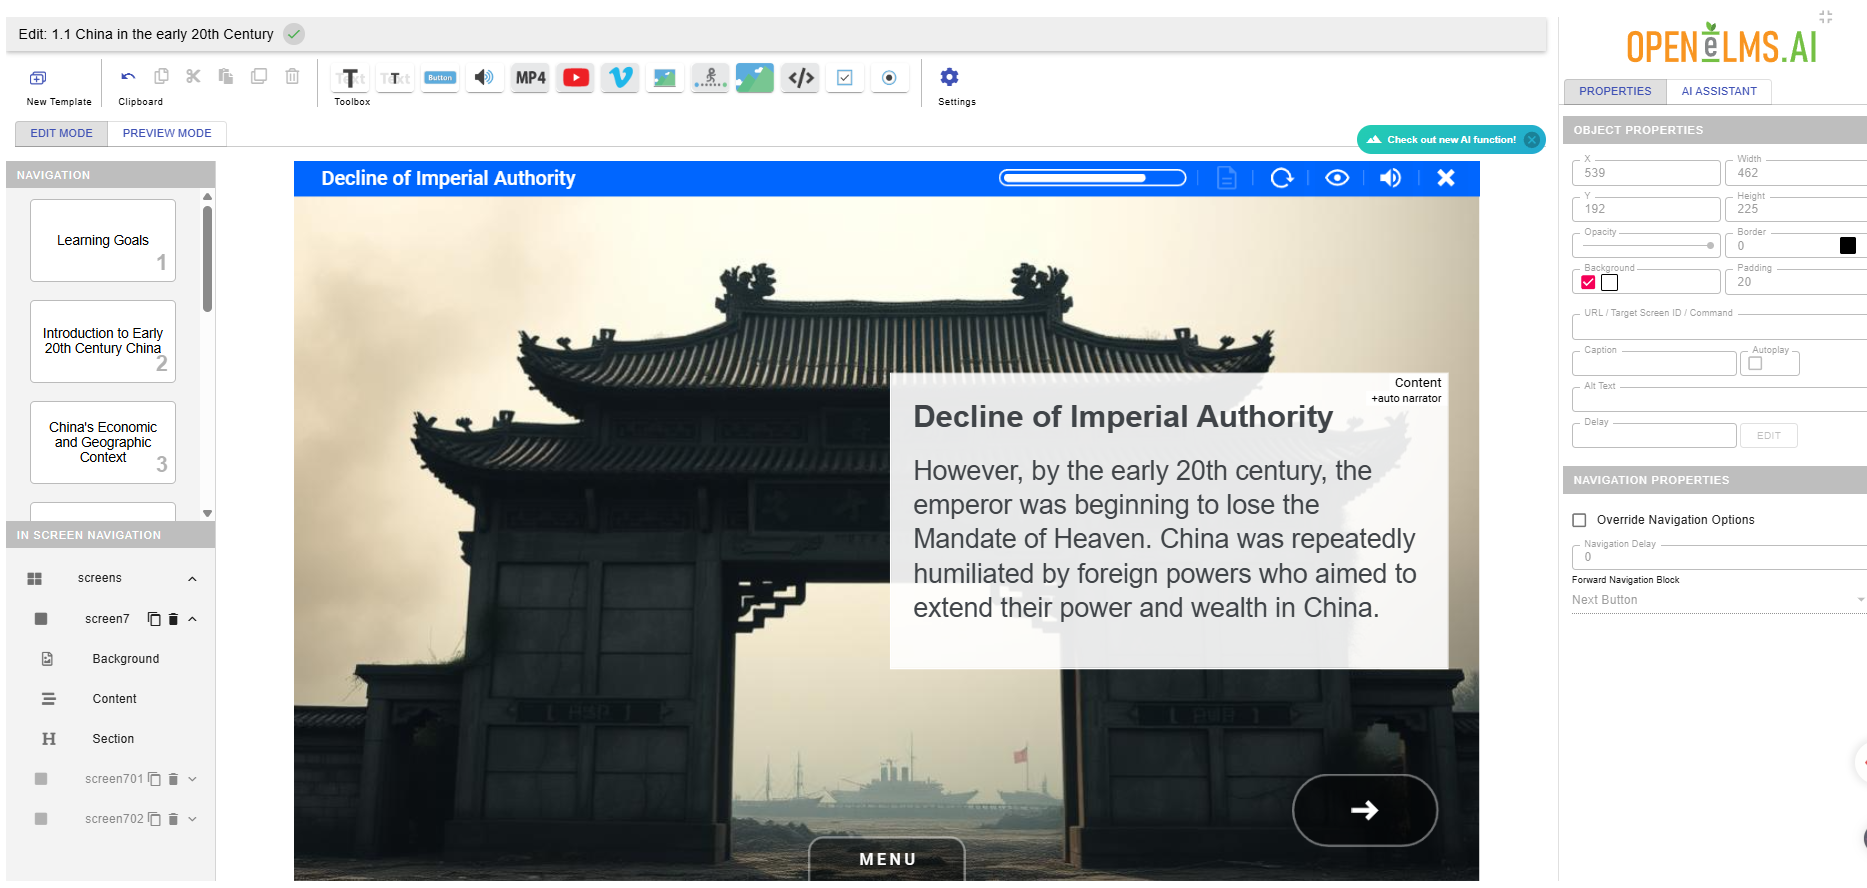1867x888 pixels.
Task: Click the document notes icon in slide header
Action: pyautogui.click(x=1227, y=178)
